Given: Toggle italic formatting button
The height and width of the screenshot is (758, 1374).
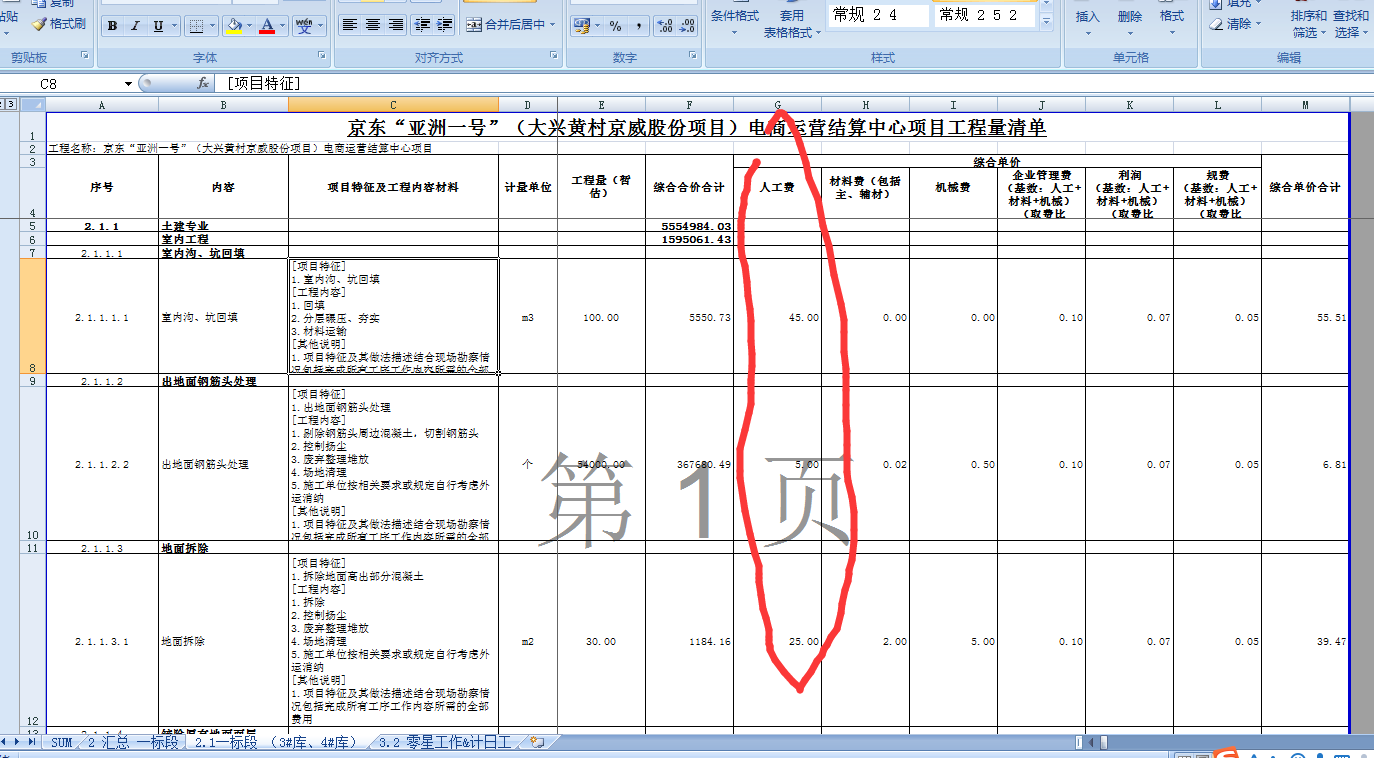Looking at the screenshot, I should click(x=134, y=26).
